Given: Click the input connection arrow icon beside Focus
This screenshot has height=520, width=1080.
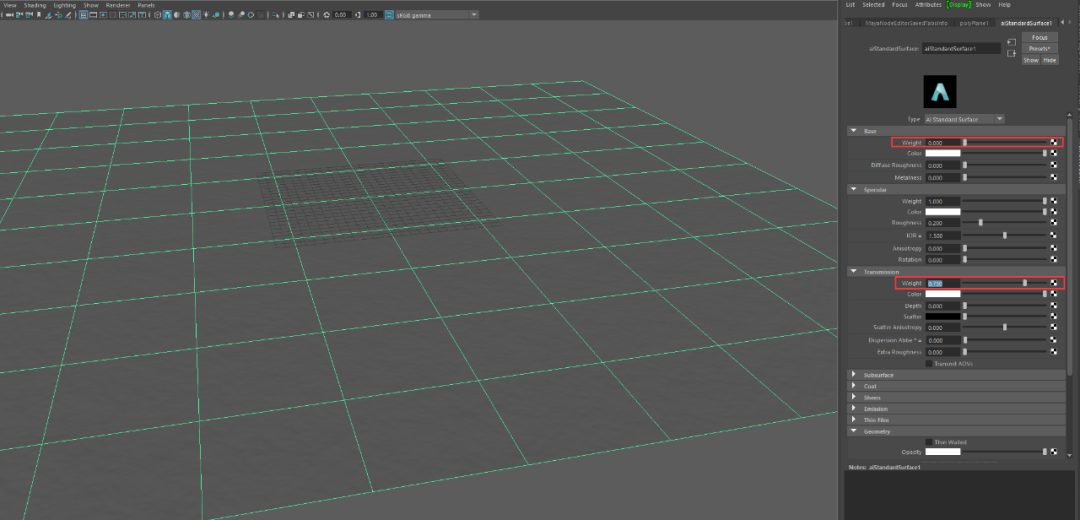Looking at the screenshot, I should [x=1011, y=42].
